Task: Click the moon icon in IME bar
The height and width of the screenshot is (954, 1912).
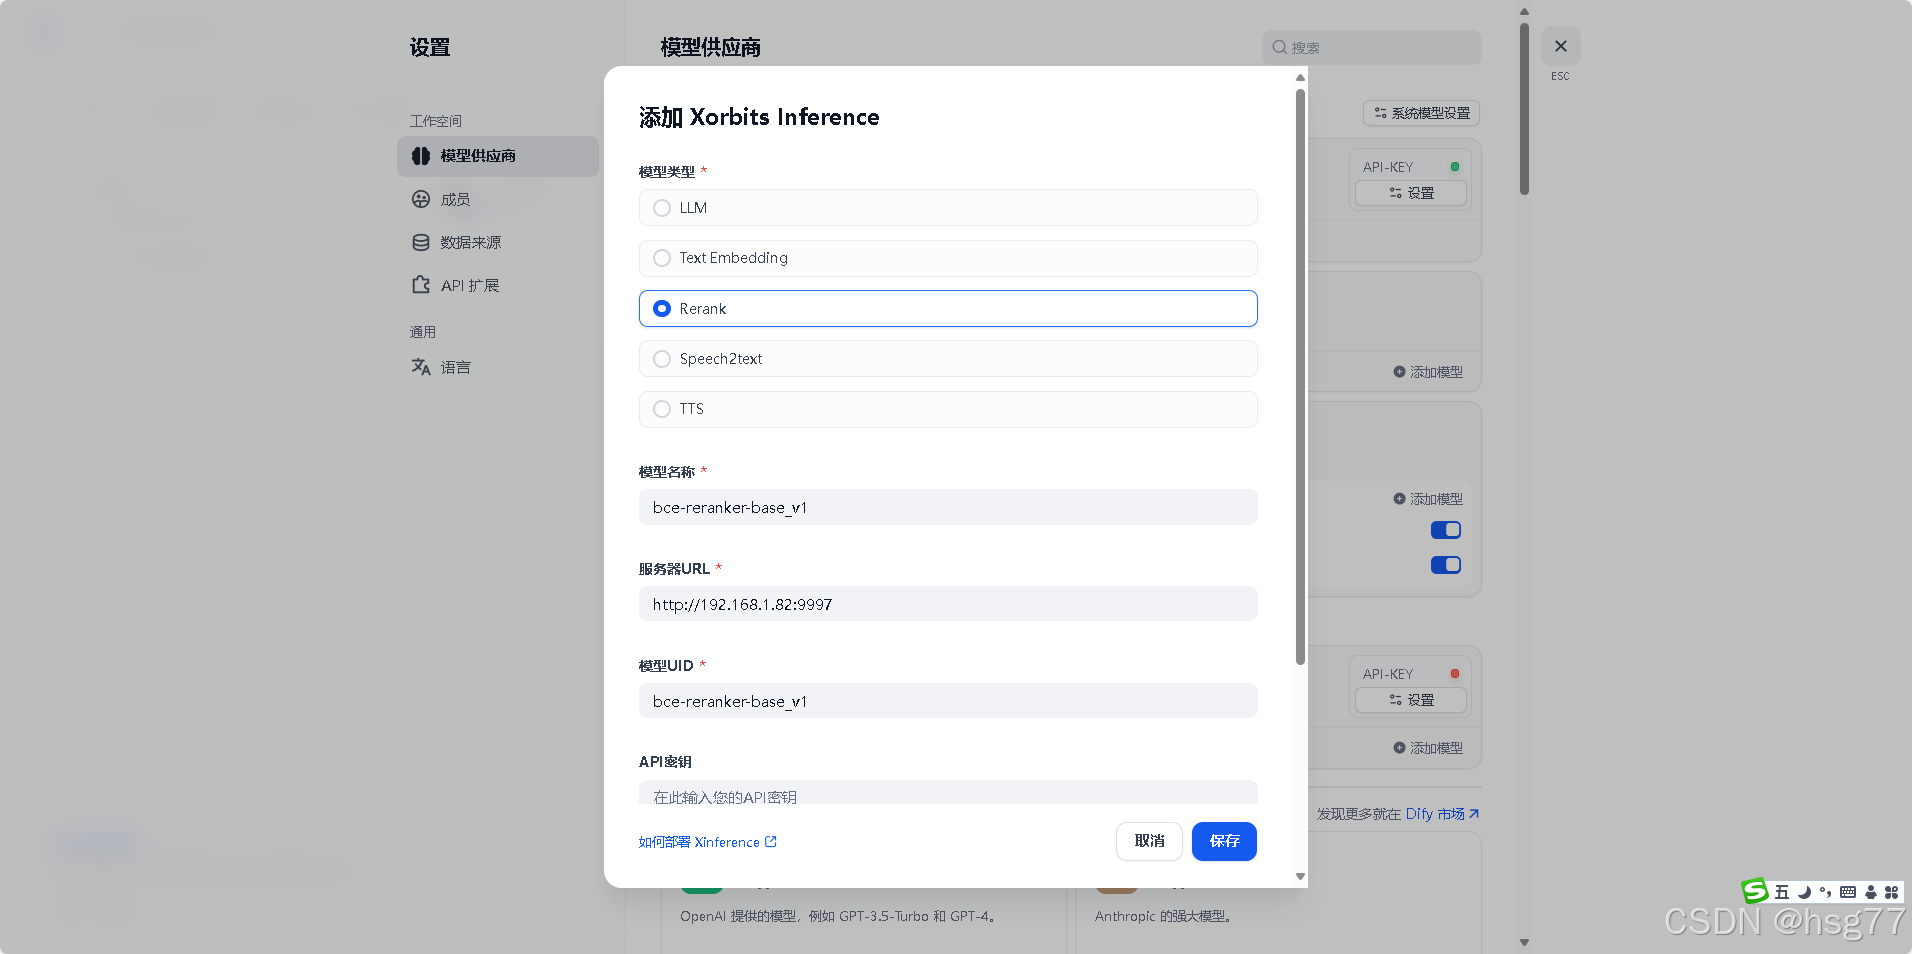Action: point(1804,892)
